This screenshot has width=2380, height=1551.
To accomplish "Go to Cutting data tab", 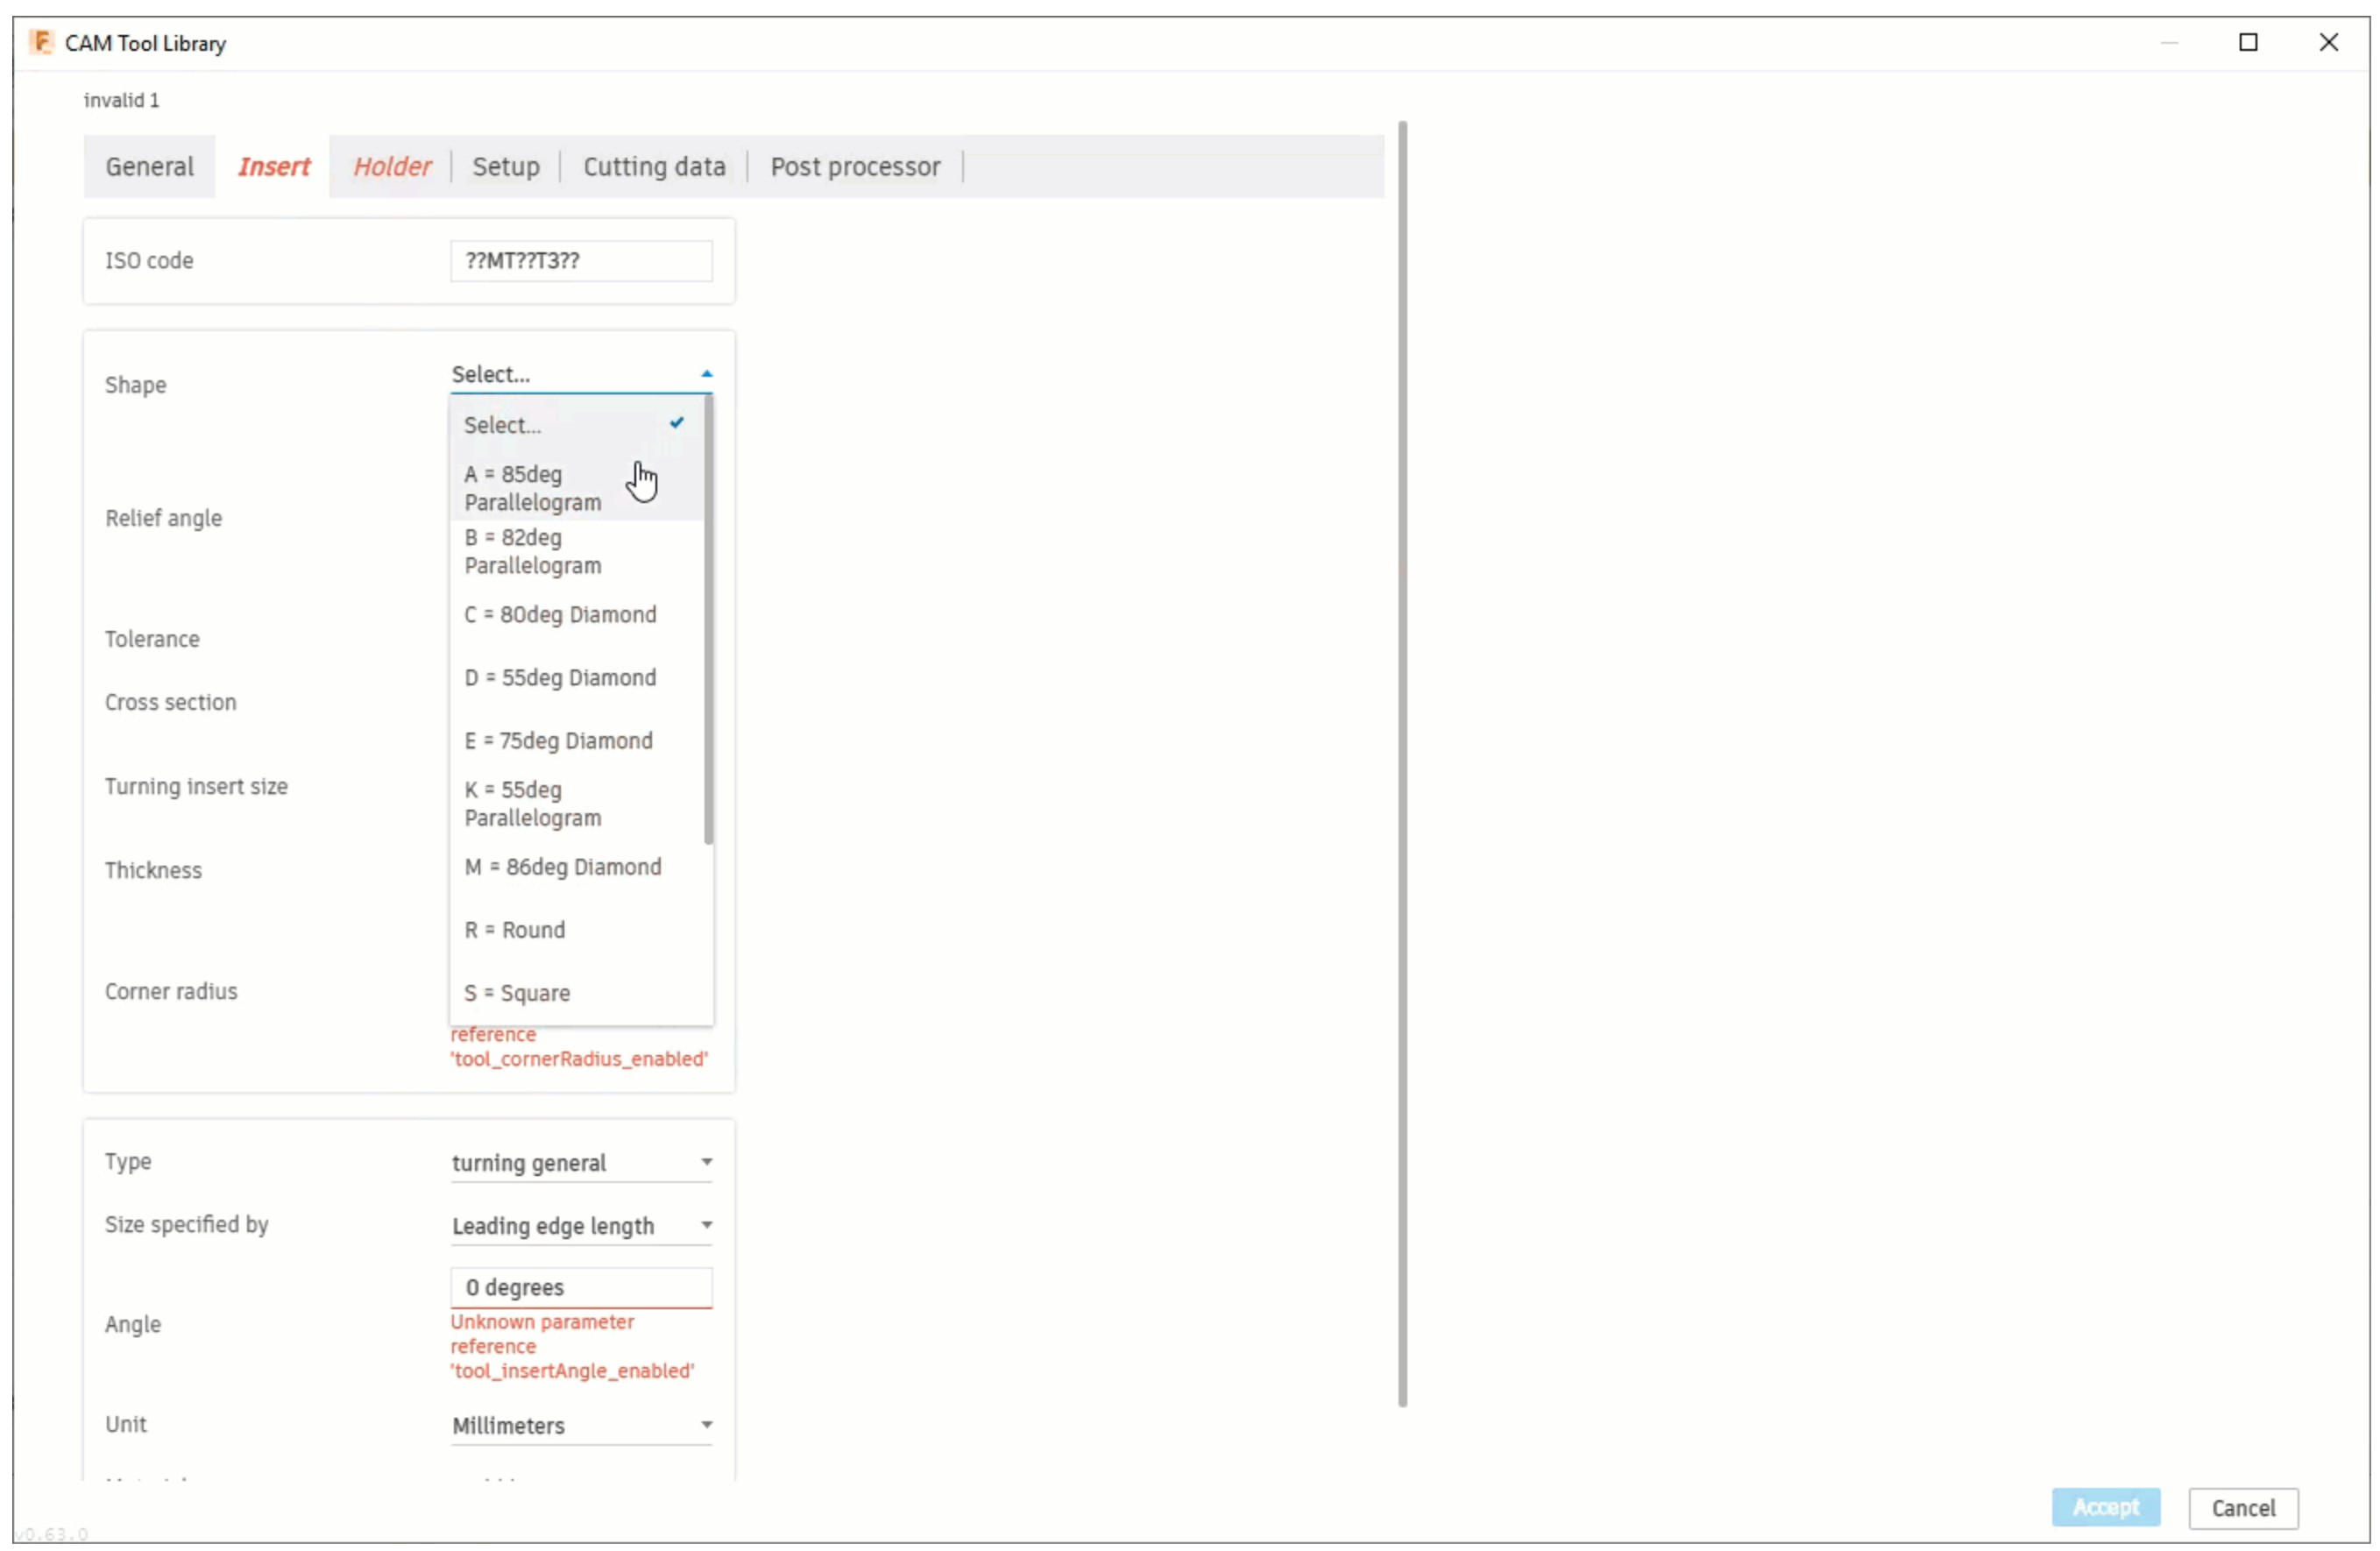I will 654,166.
